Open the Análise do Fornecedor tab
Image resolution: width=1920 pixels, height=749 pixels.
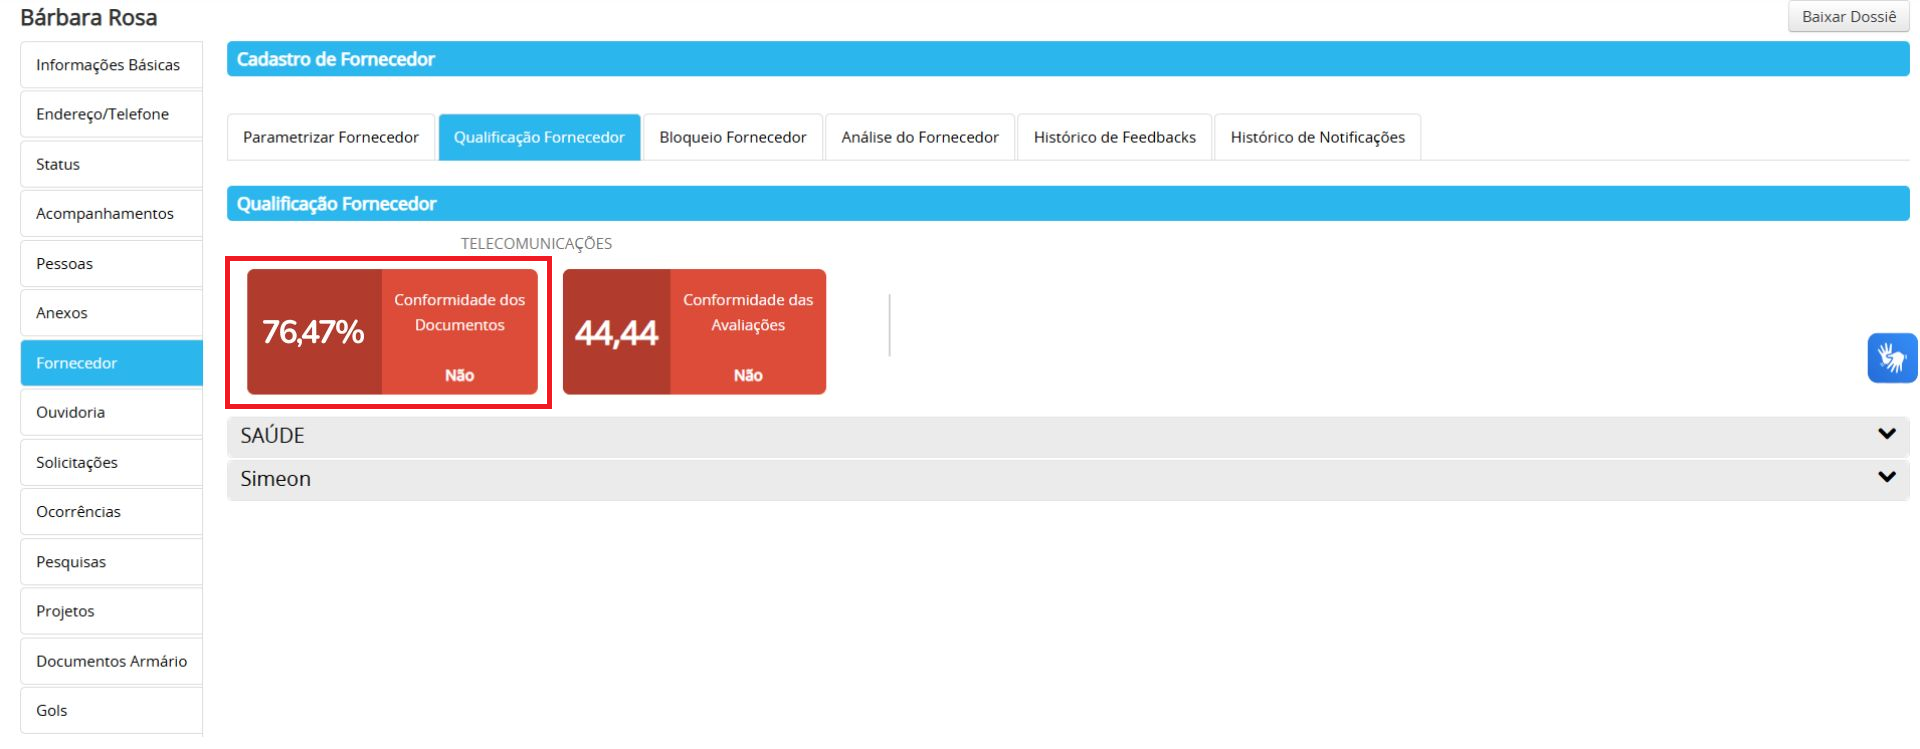point(920,137)
